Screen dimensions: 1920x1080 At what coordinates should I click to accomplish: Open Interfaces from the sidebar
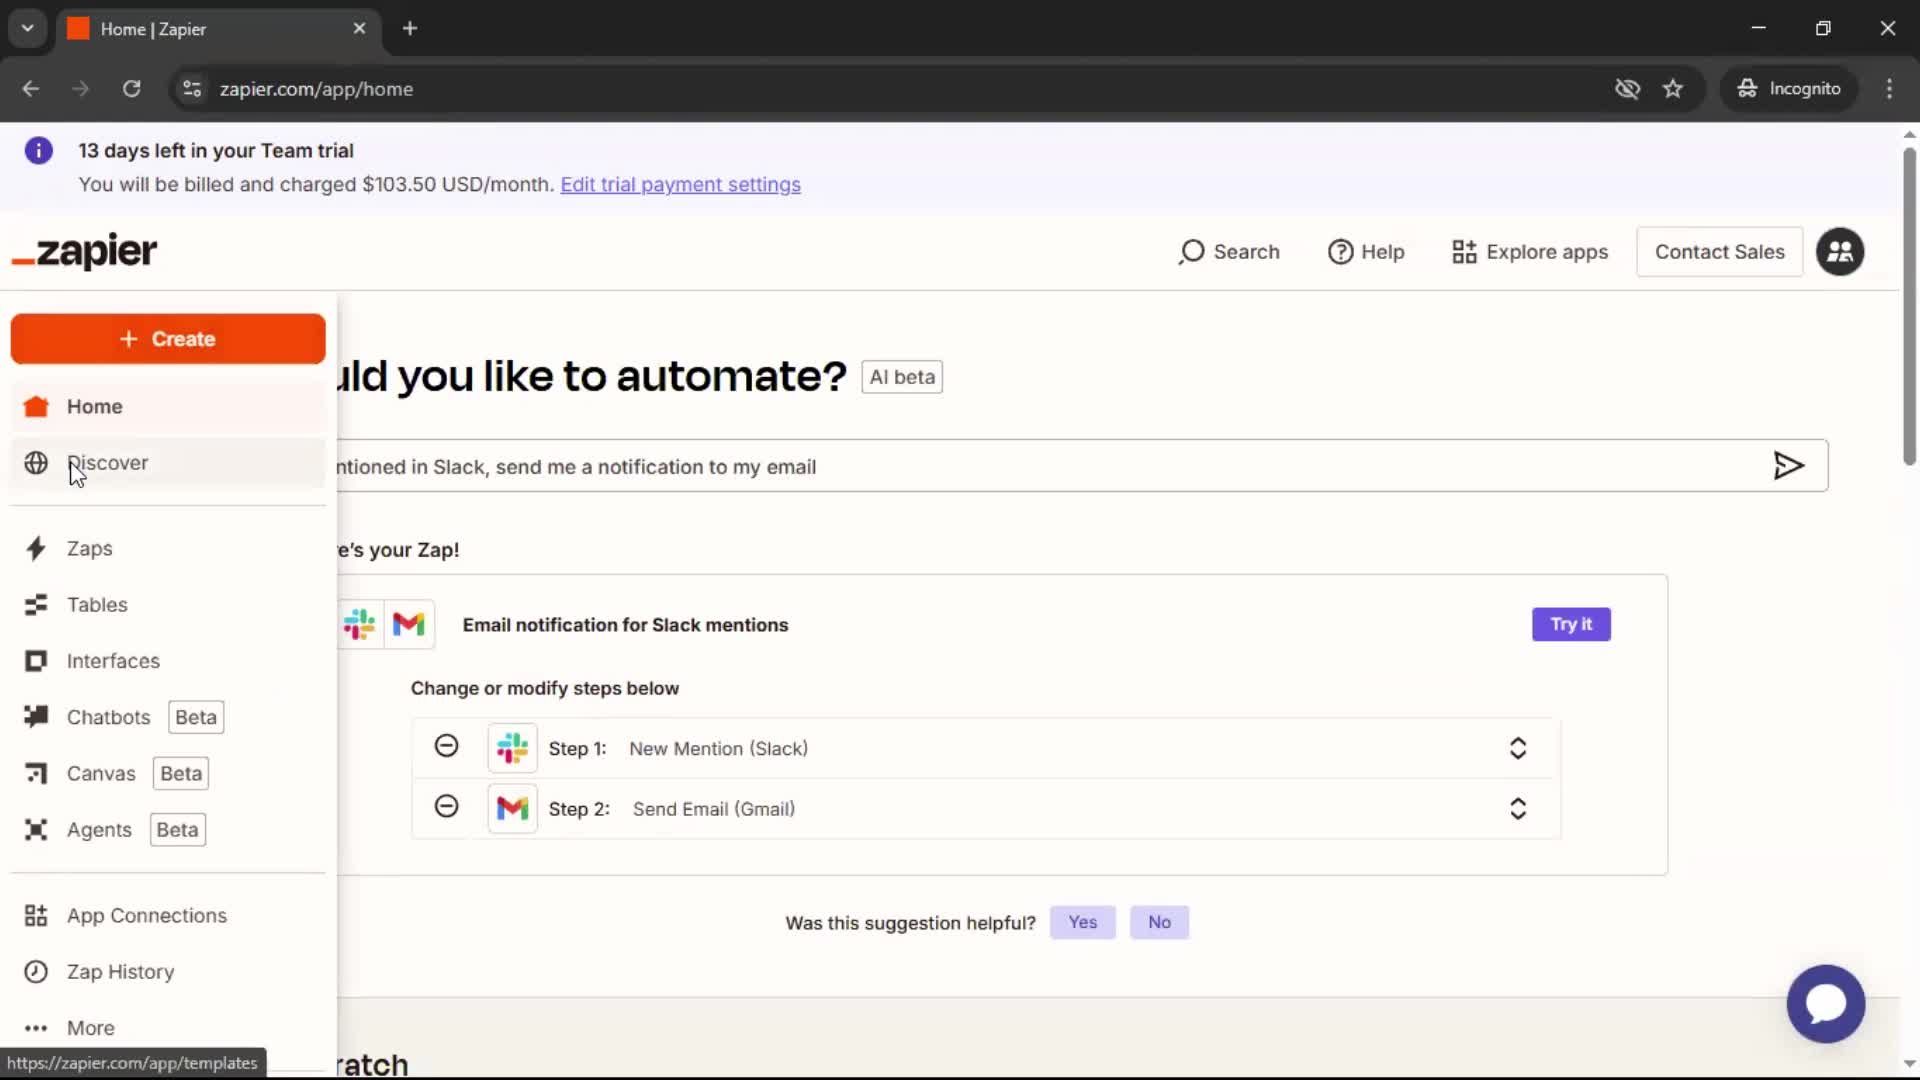168,661
